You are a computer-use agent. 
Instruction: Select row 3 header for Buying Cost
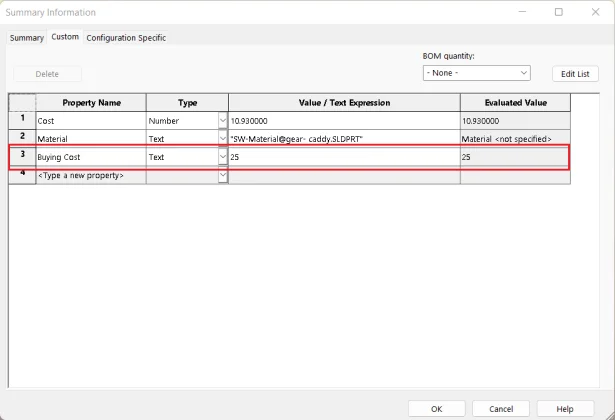click(22, 156)
